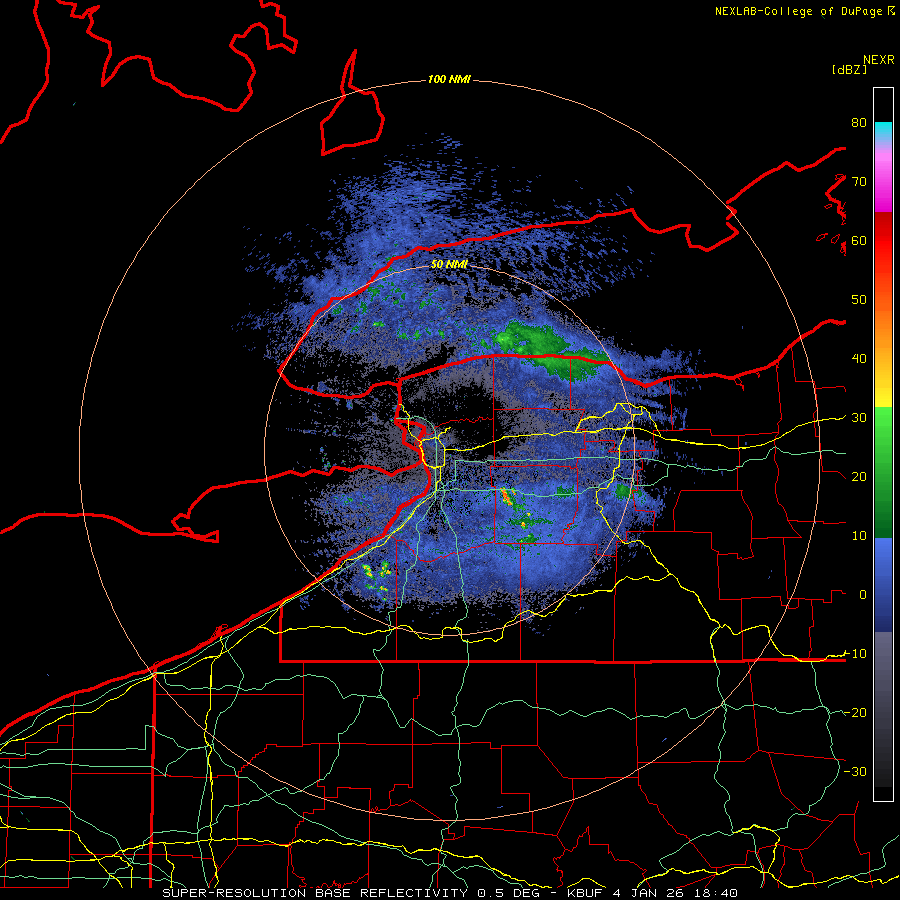Click the NEXR label above the color bar
900x900 pixels.
click(x=878, y=60)
